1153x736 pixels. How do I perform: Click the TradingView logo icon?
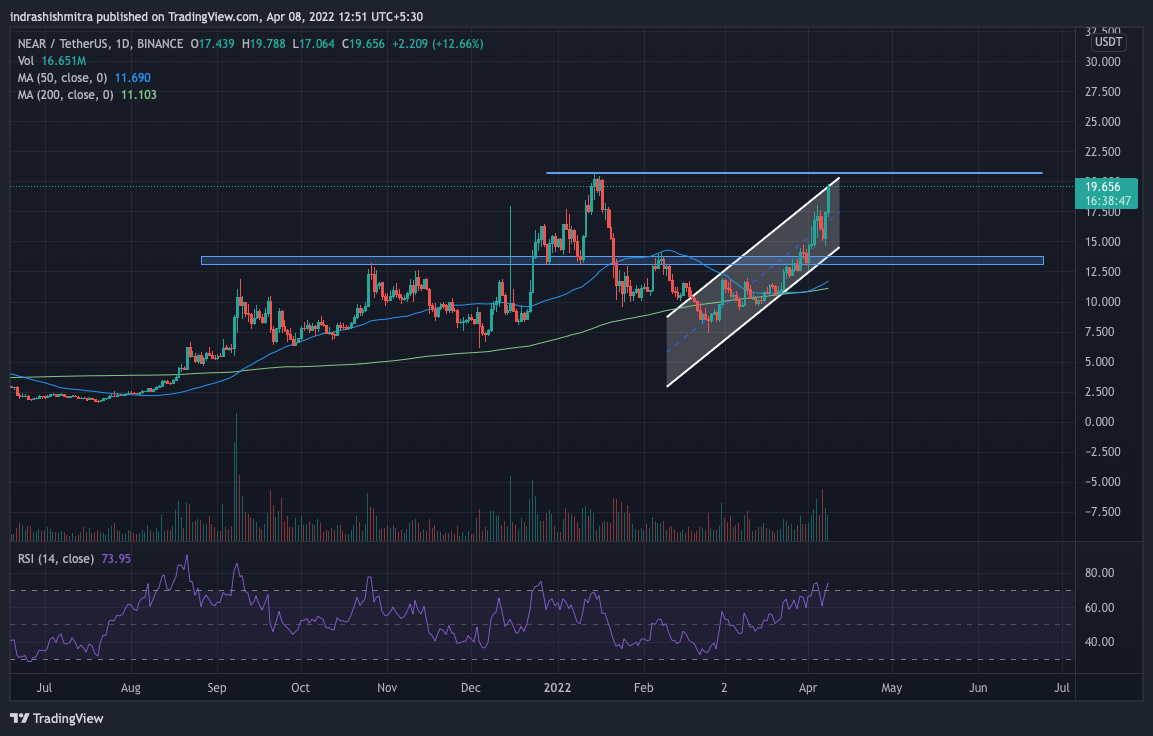click(x=19, y=718)
